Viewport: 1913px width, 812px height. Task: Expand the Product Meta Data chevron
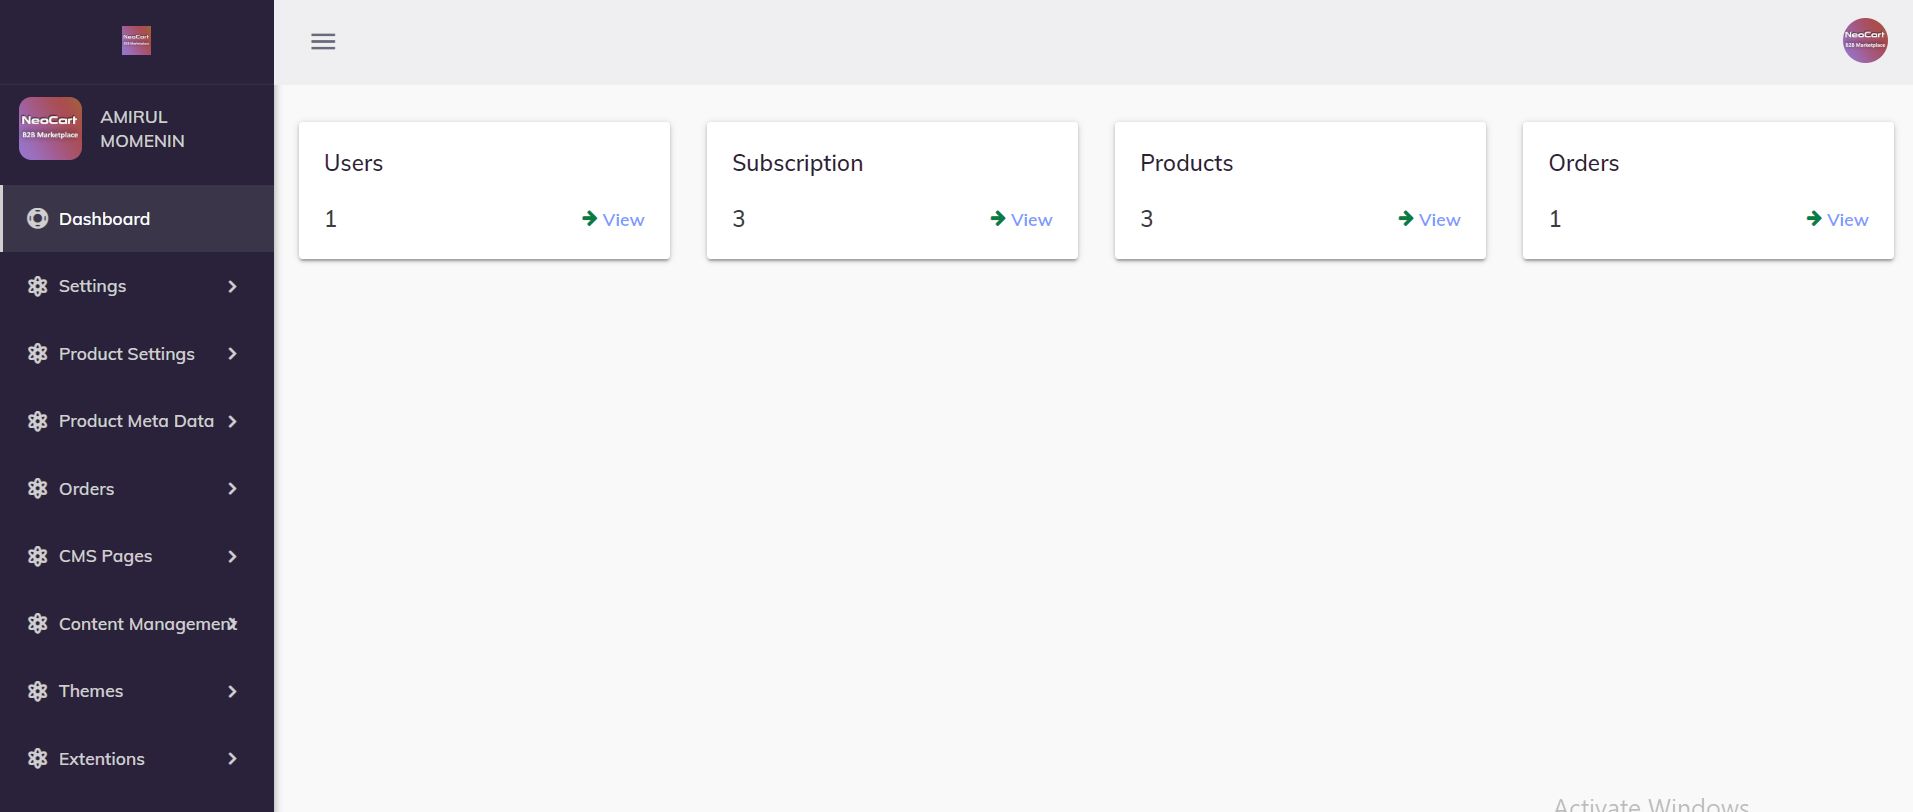[232, 422]
